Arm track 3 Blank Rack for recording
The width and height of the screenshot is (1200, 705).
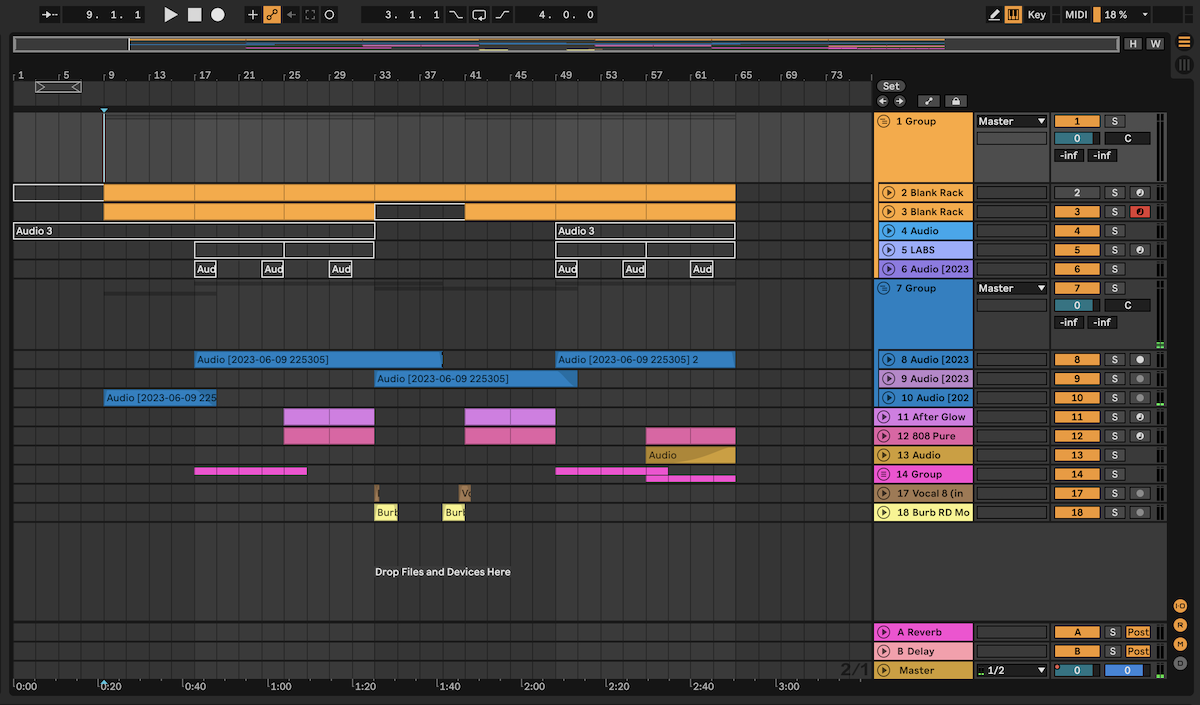(x=1139, y=212)
